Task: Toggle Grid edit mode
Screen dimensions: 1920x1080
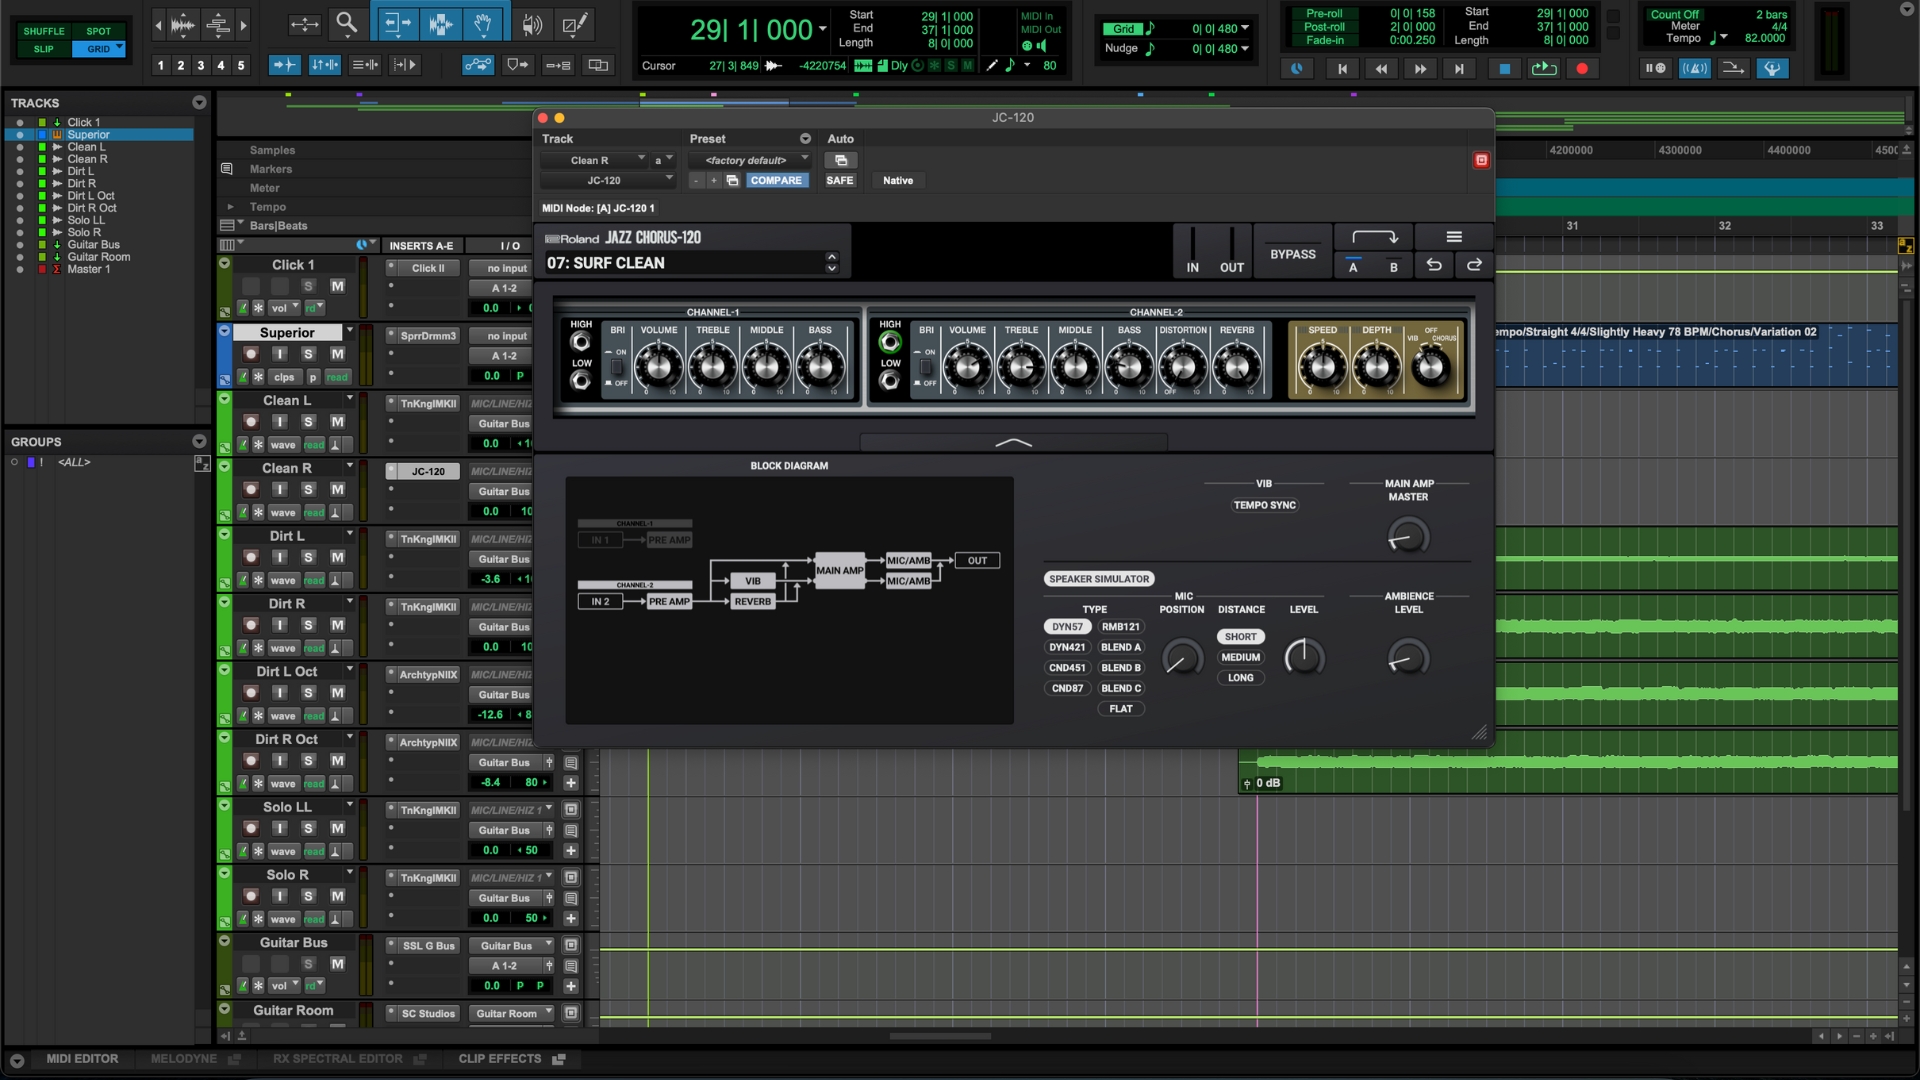Action: pyautogui.click(x=98, y=48)
